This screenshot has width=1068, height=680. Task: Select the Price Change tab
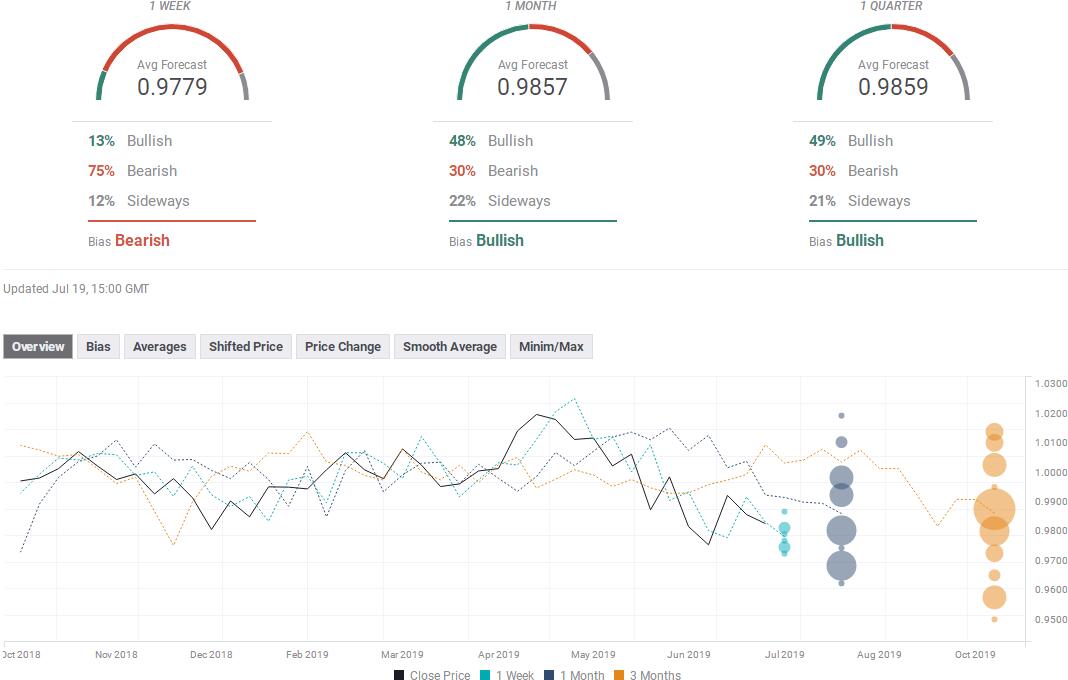(x=343, y=346)
